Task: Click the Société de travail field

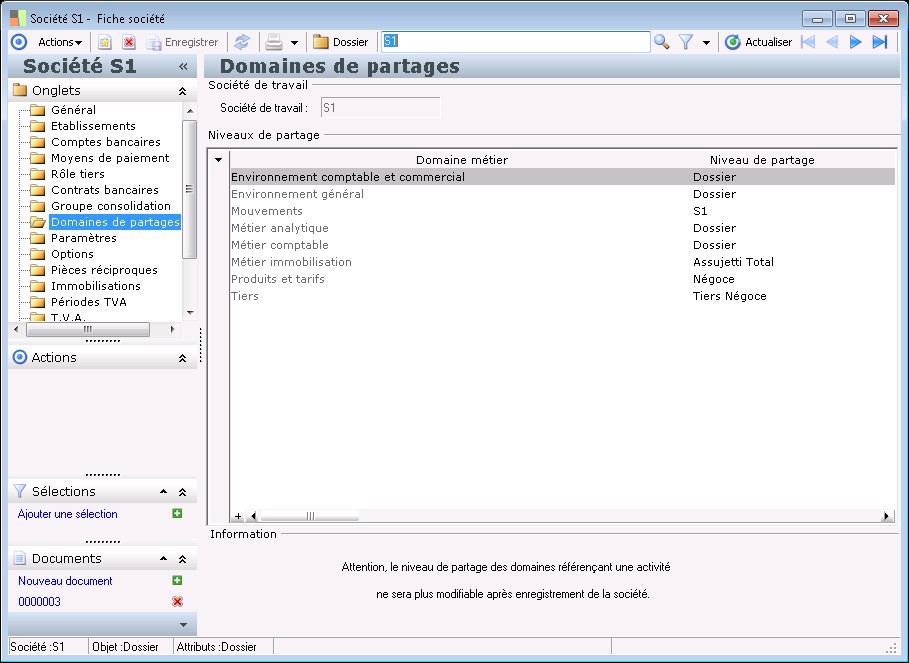Action: pos(380,108)
